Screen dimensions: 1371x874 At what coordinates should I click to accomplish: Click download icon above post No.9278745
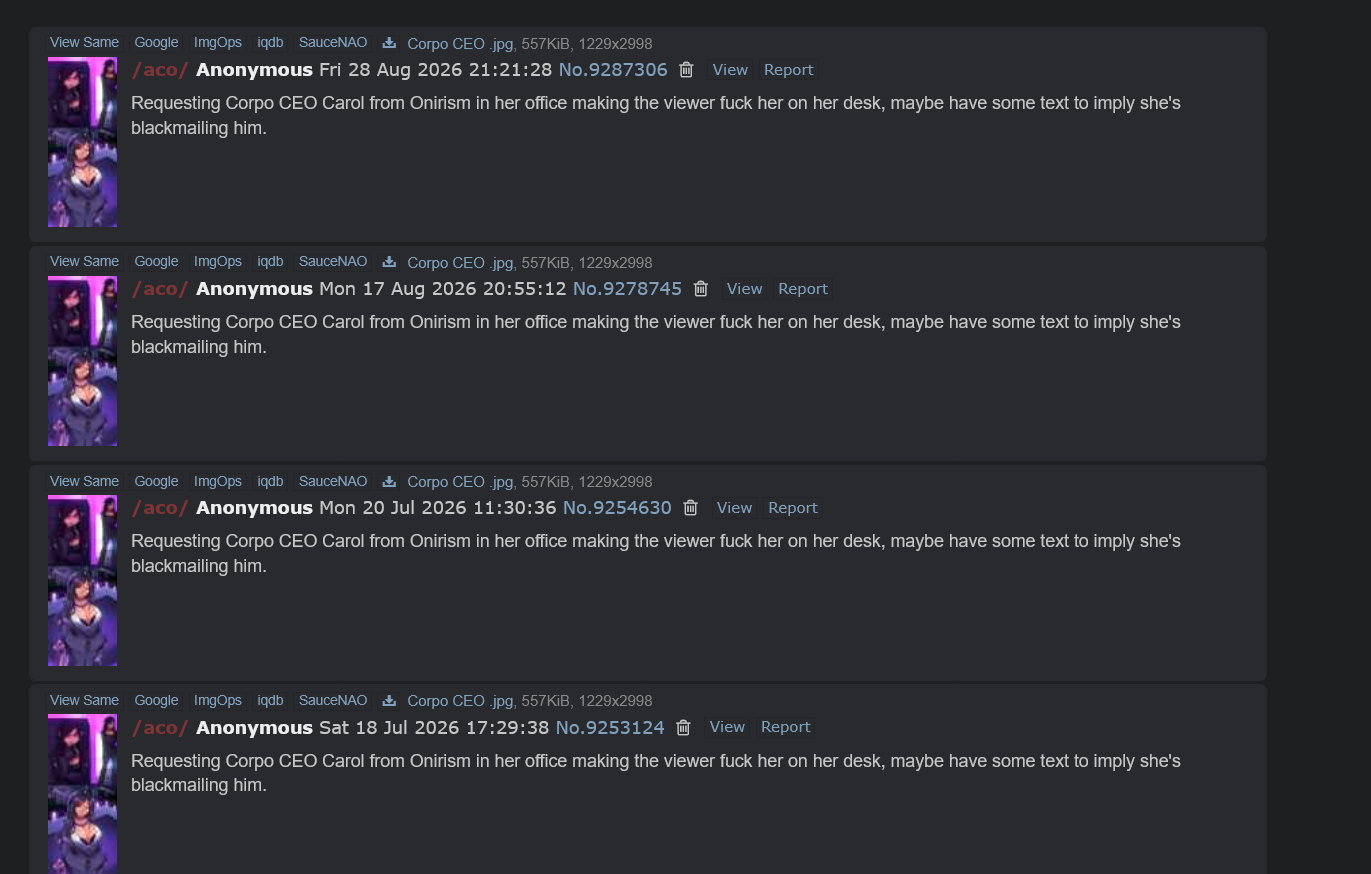pos(389,262)
